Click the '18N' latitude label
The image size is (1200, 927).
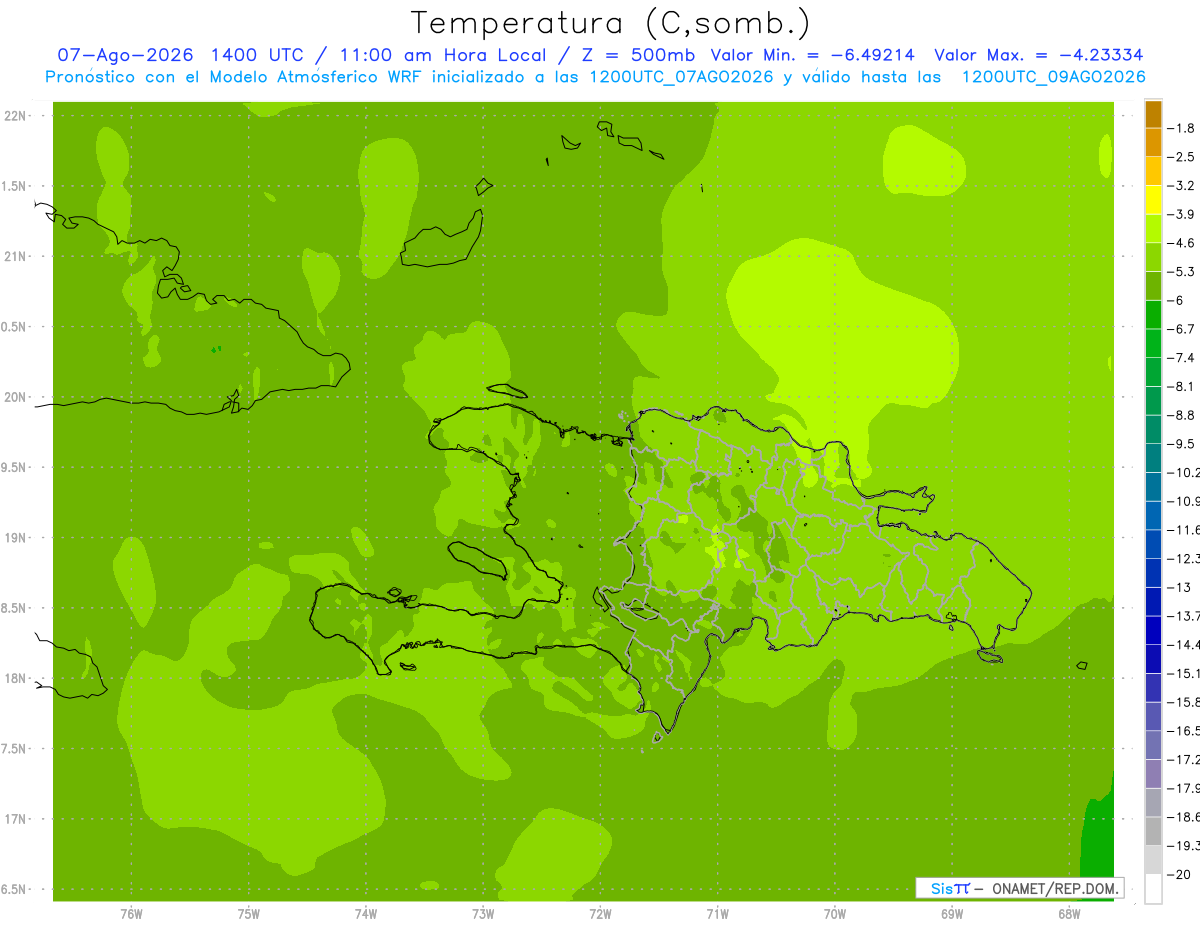coord(16,679)
